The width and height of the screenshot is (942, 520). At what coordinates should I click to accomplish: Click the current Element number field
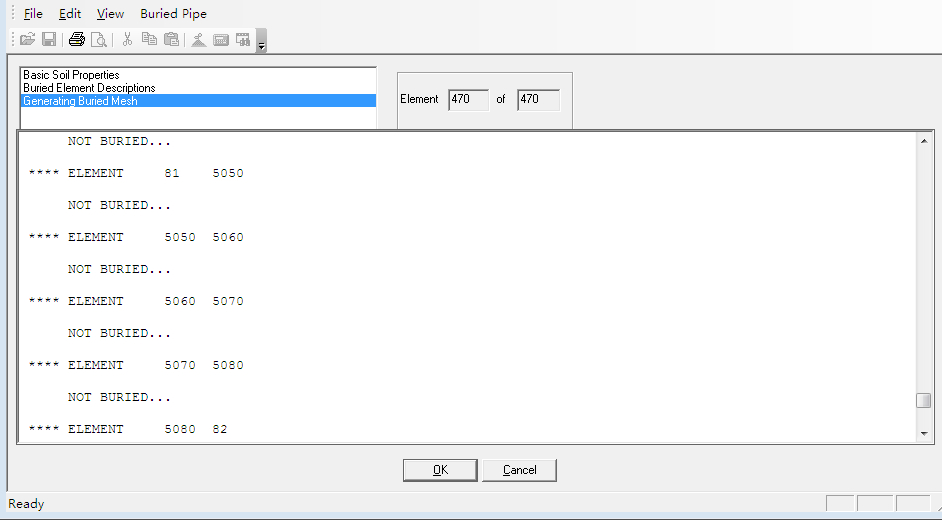pos(468,99)
